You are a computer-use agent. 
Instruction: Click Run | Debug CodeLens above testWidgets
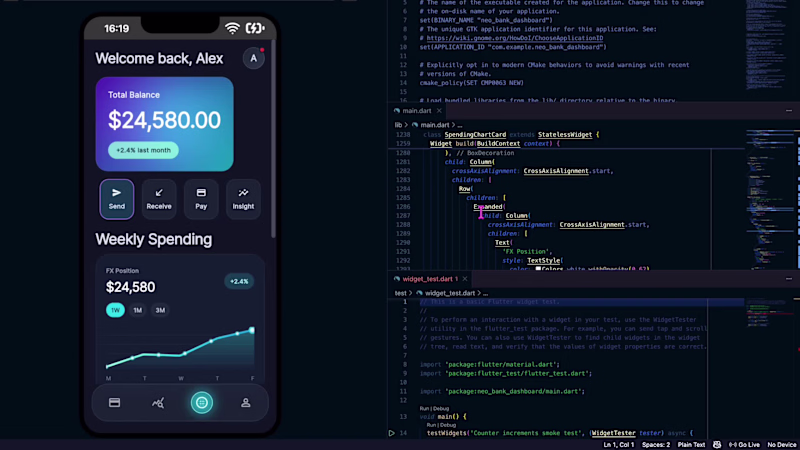click(x=441, y=425)
